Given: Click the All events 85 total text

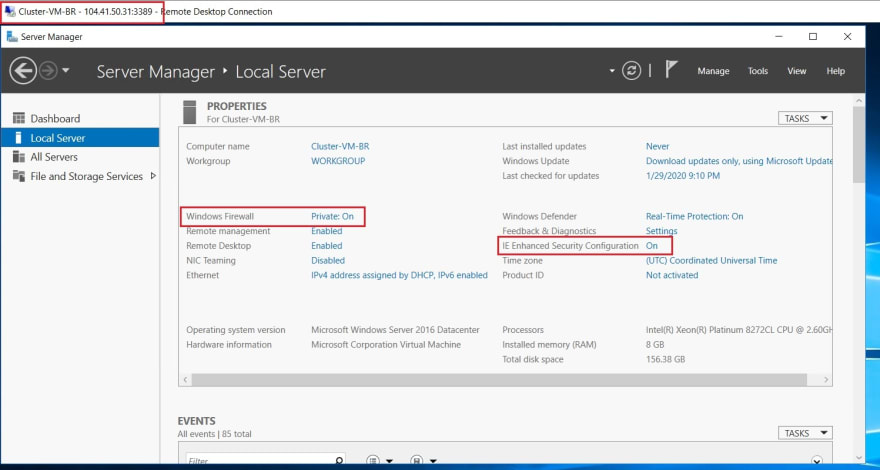Looking at the screenshot, I should click(x=214, y=434).
